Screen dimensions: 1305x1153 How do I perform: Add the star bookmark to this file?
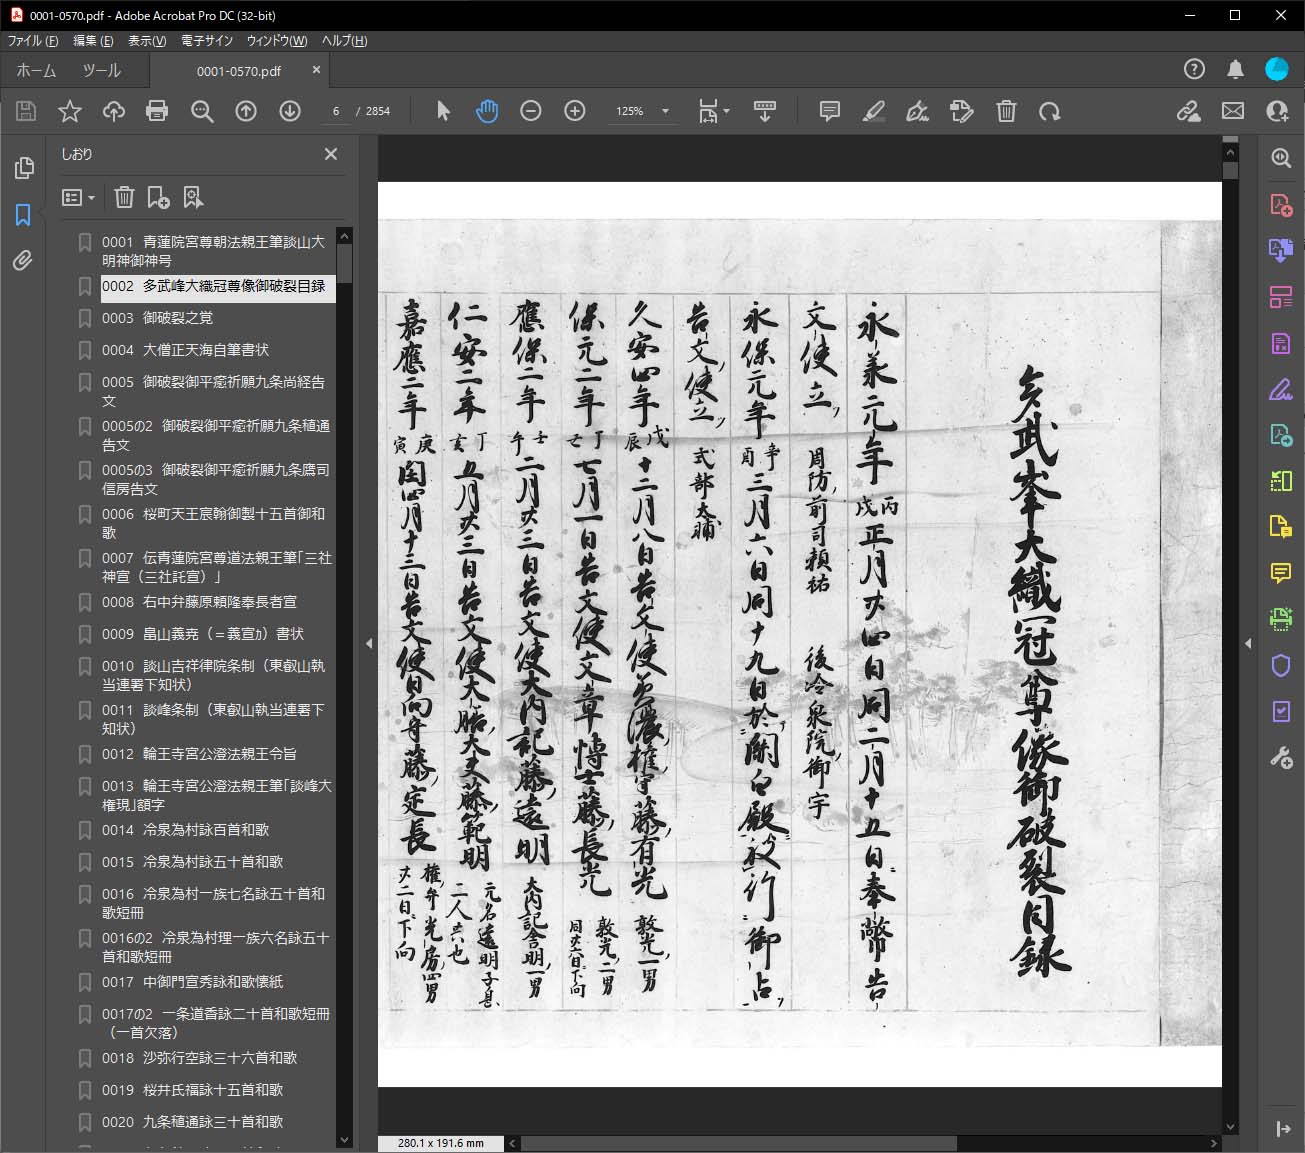[x=70, y=111]
